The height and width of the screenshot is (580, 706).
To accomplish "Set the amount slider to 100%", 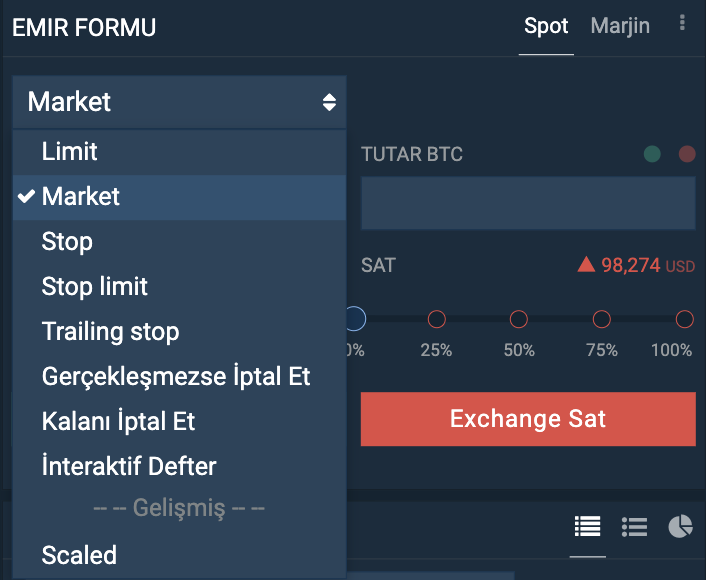I will pyautogui.click(x=684, y=319).
